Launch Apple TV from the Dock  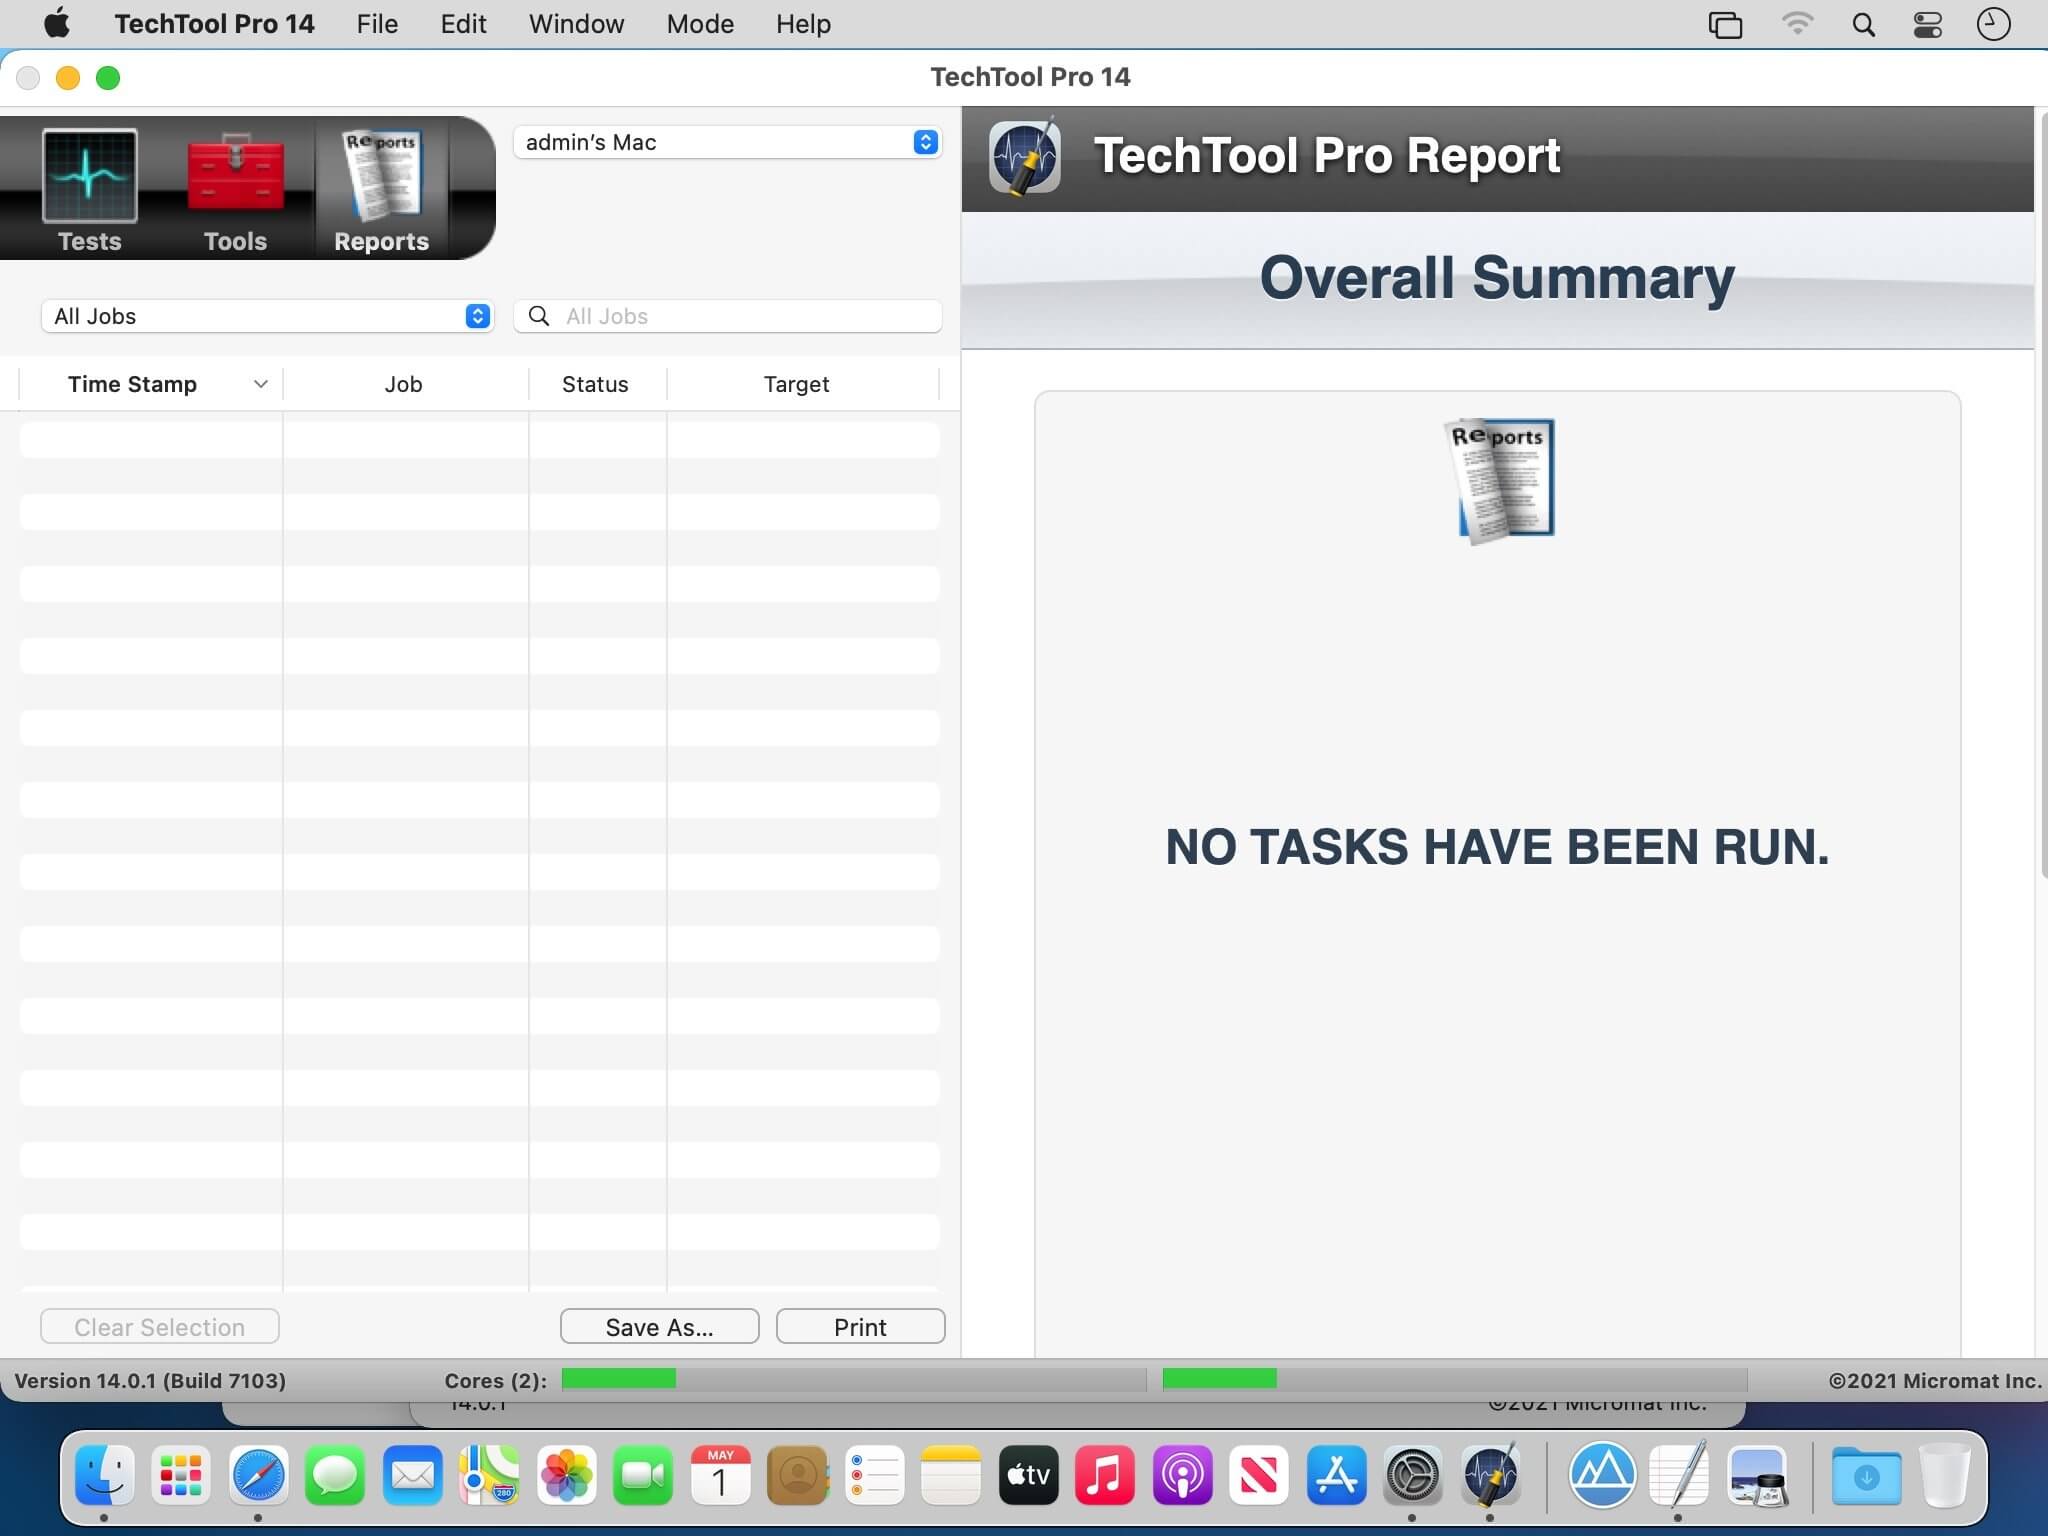[1028, 1475]
